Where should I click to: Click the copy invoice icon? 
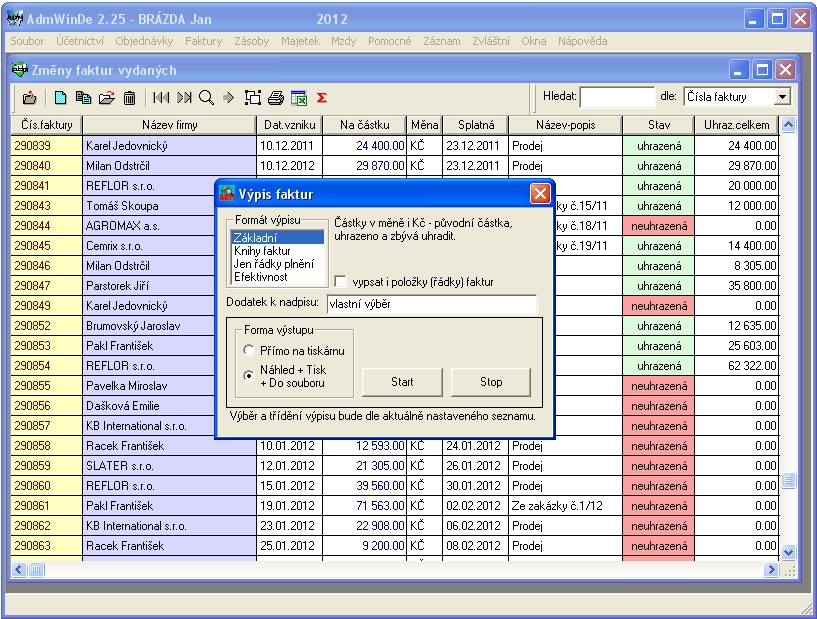click(83, 97)
